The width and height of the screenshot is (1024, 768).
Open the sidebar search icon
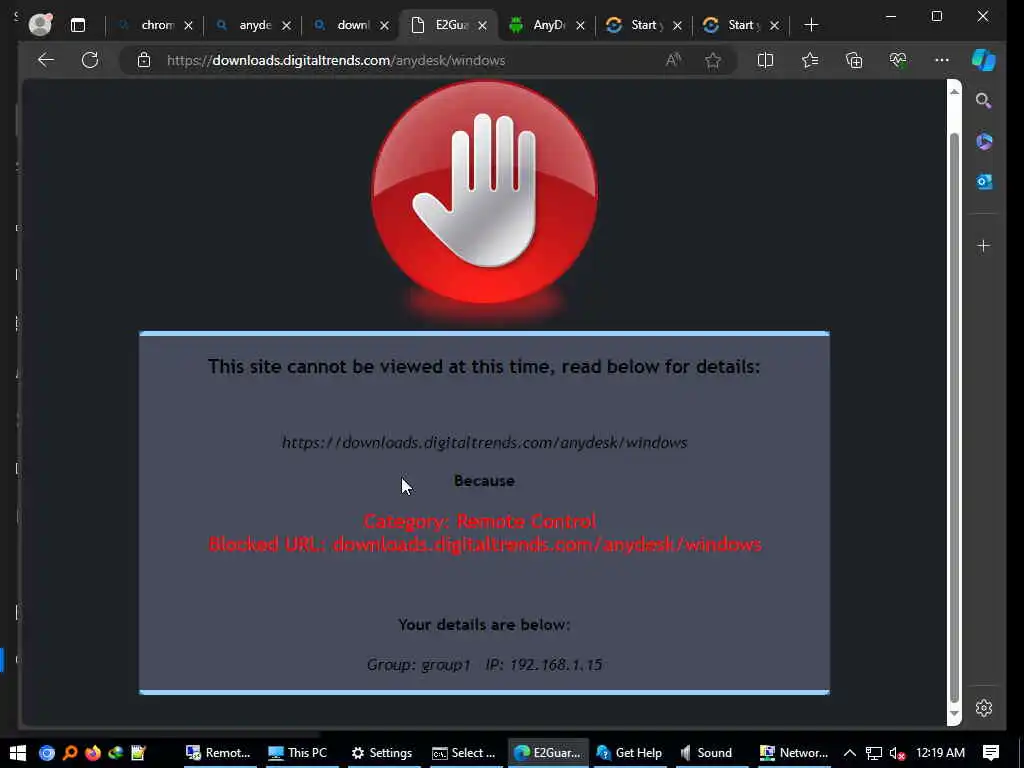(x=984, y=101)
